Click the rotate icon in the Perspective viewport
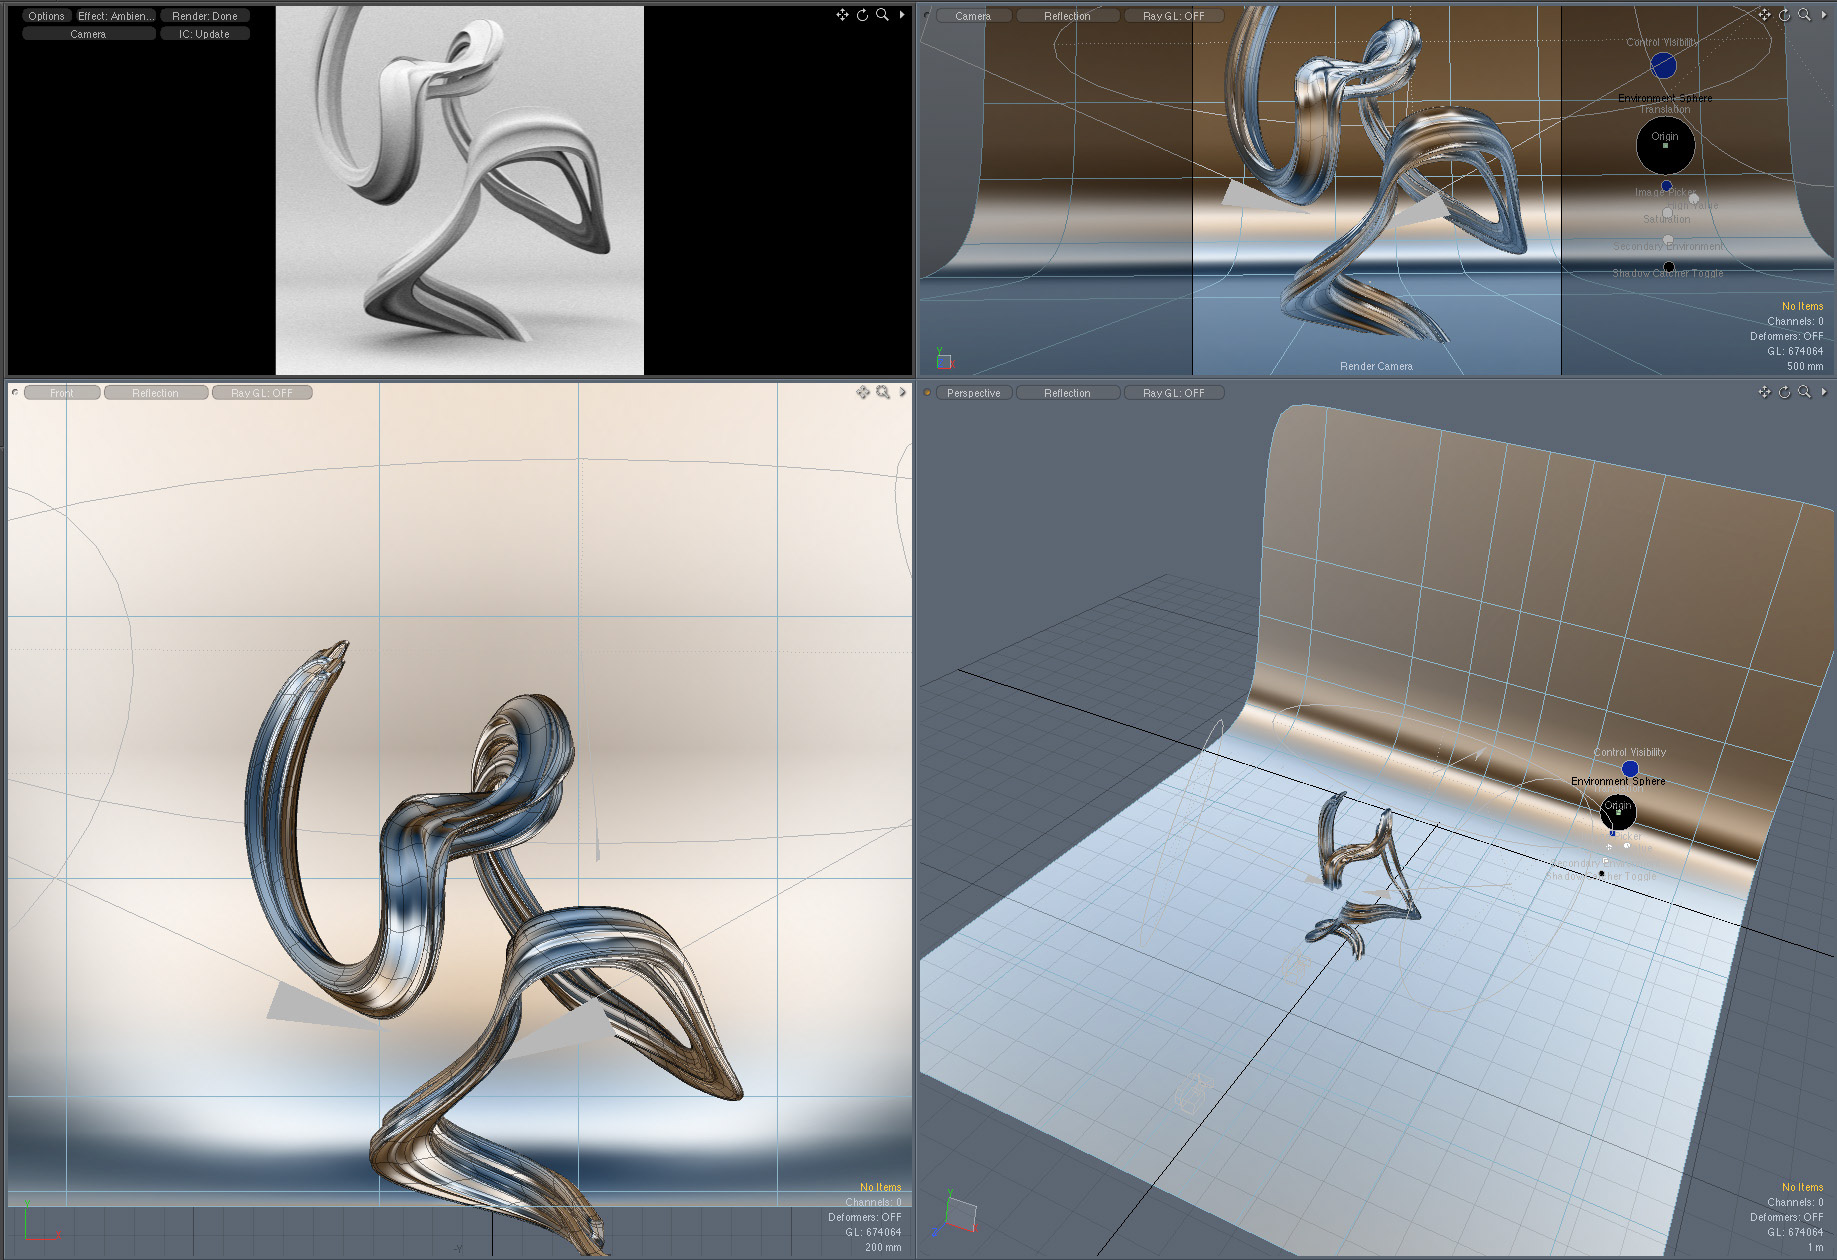Viewport: 1837px width, 1260px height. (x=1784, y=392)
